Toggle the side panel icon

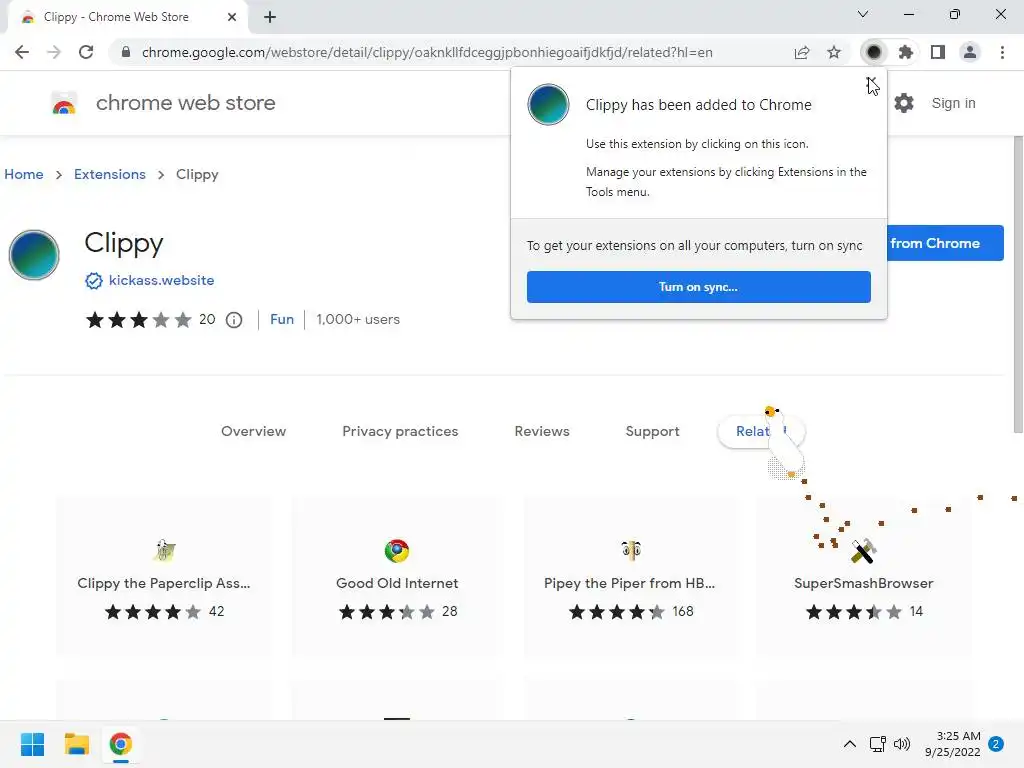tap(938, 52)
